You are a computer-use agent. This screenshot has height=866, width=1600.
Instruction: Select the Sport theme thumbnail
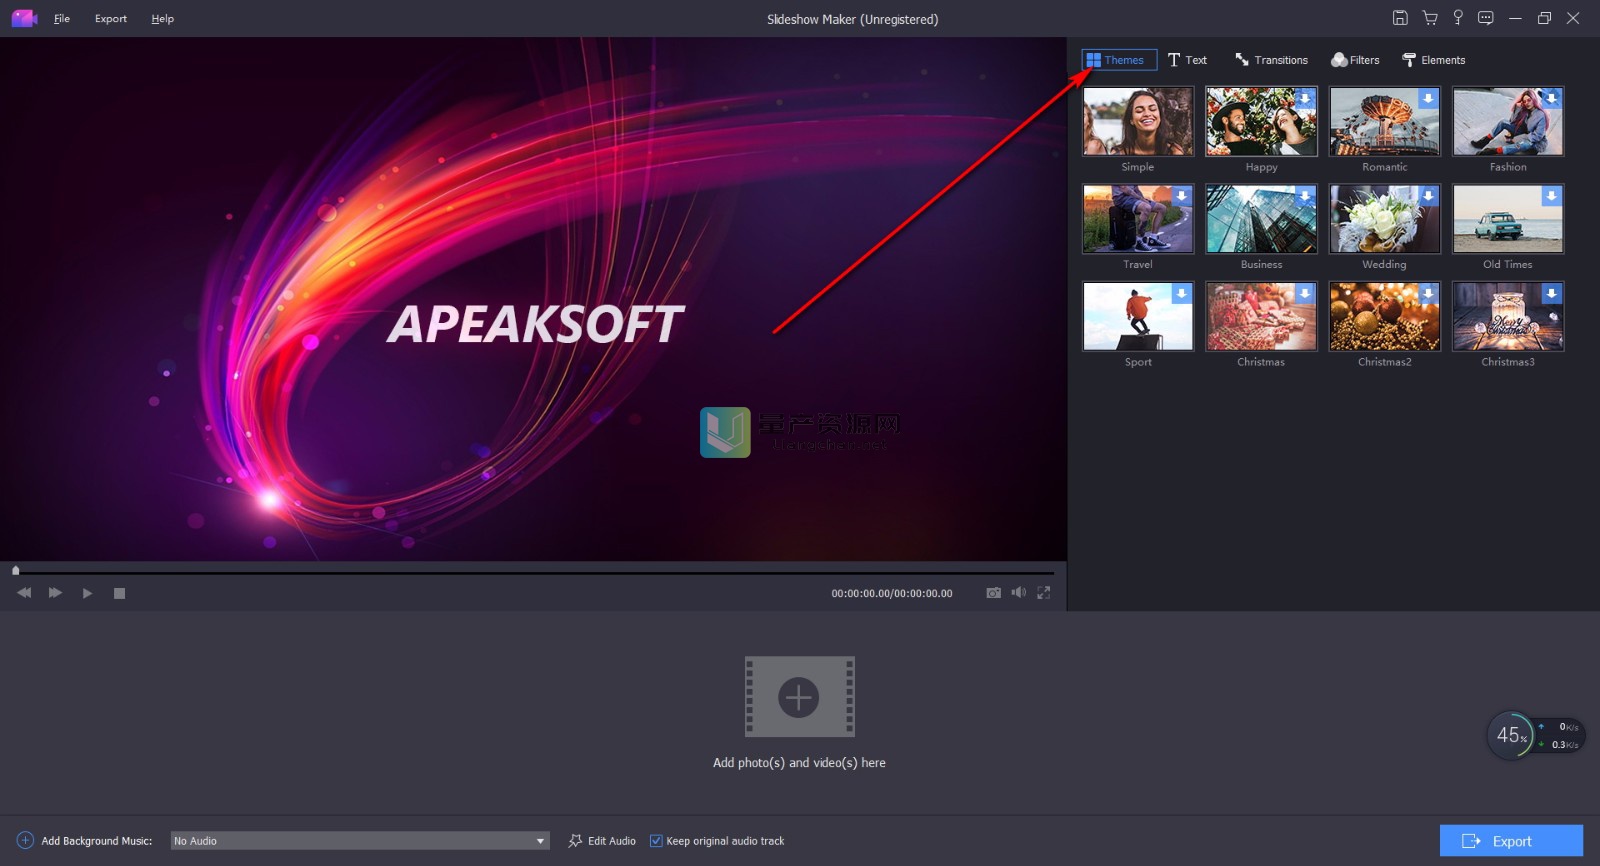[1138, 316]
